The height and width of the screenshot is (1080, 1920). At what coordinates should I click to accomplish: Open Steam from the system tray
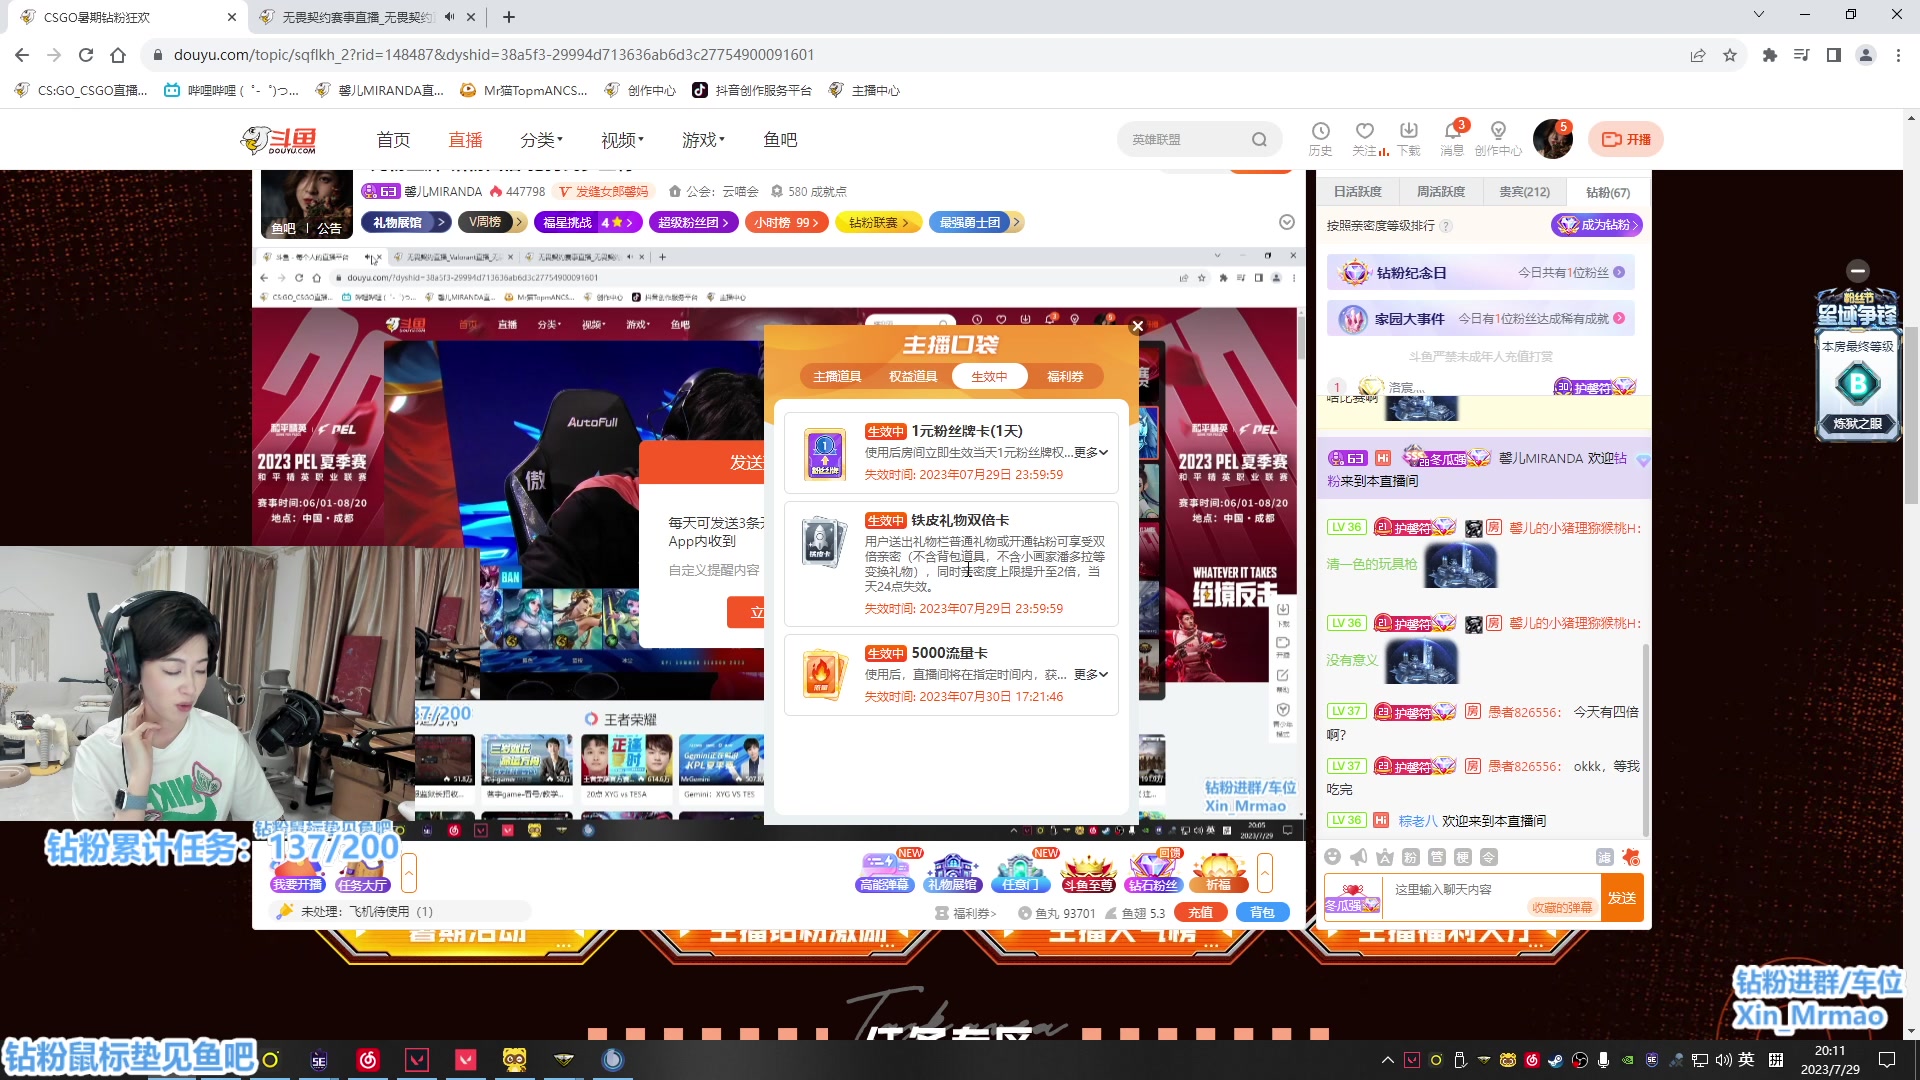click(1556, 1060)
